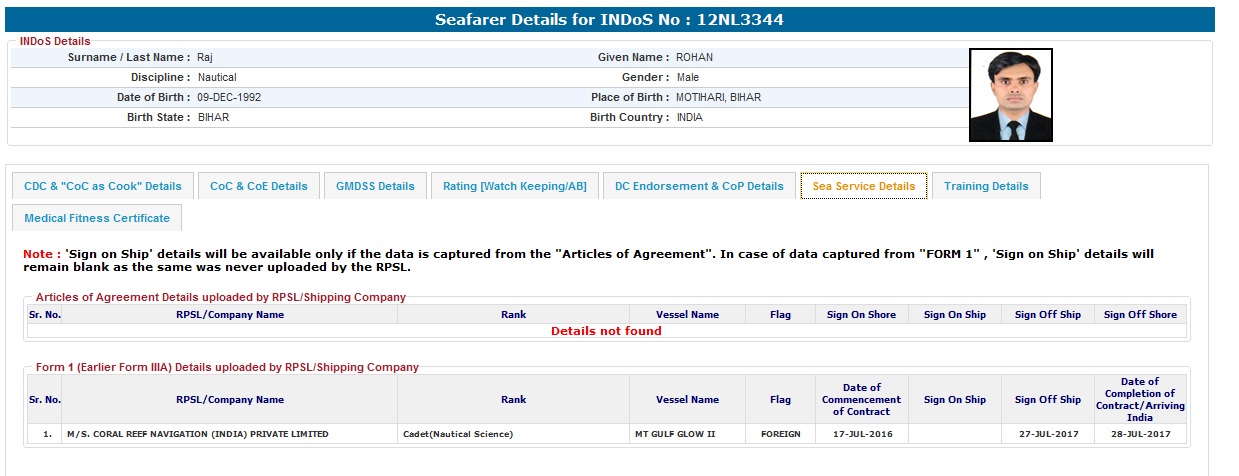This screenshot has width=1239, height=476.
Task: Click the Seafarer Details page header
Action: tap(609, 20)
